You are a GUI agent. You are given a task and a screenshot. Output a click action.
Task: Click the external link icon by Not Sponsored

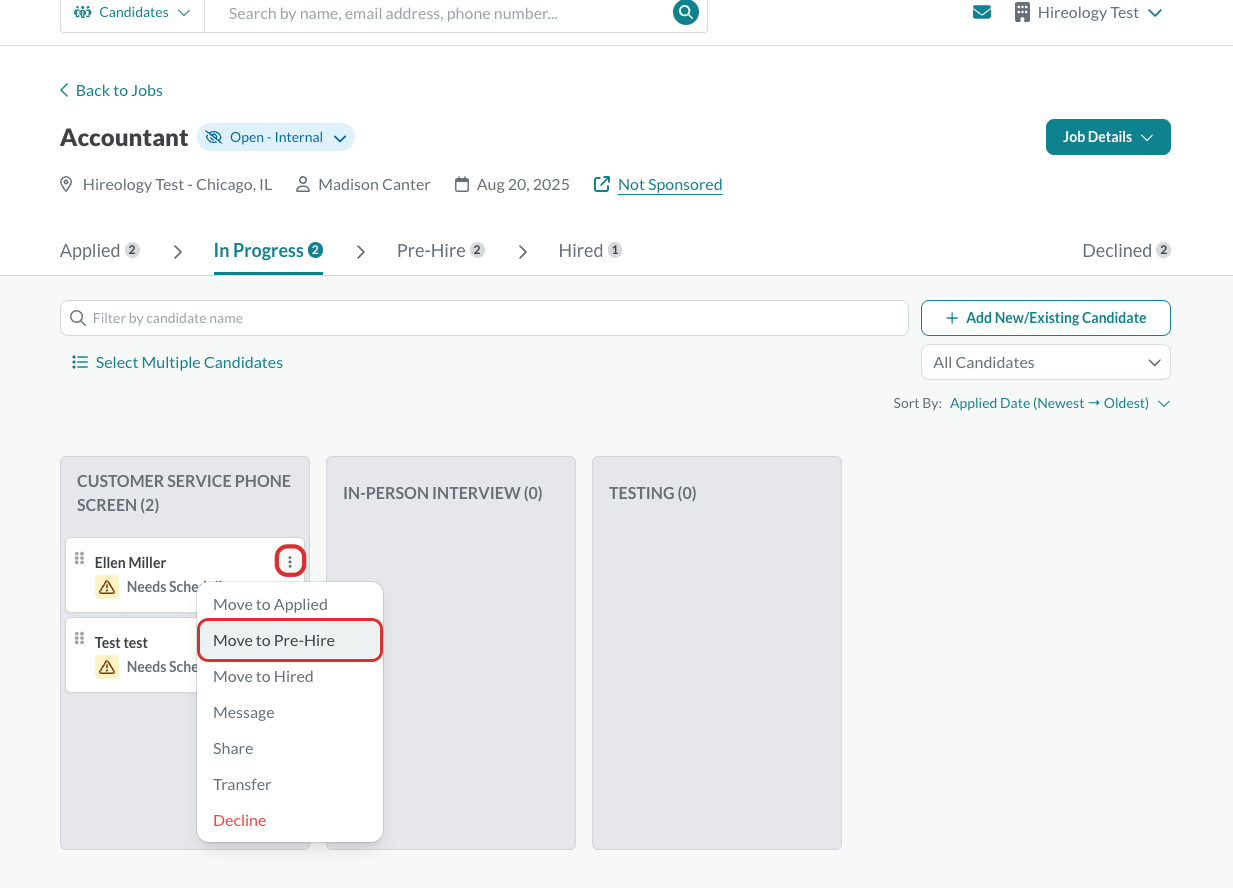click(602, 184)
